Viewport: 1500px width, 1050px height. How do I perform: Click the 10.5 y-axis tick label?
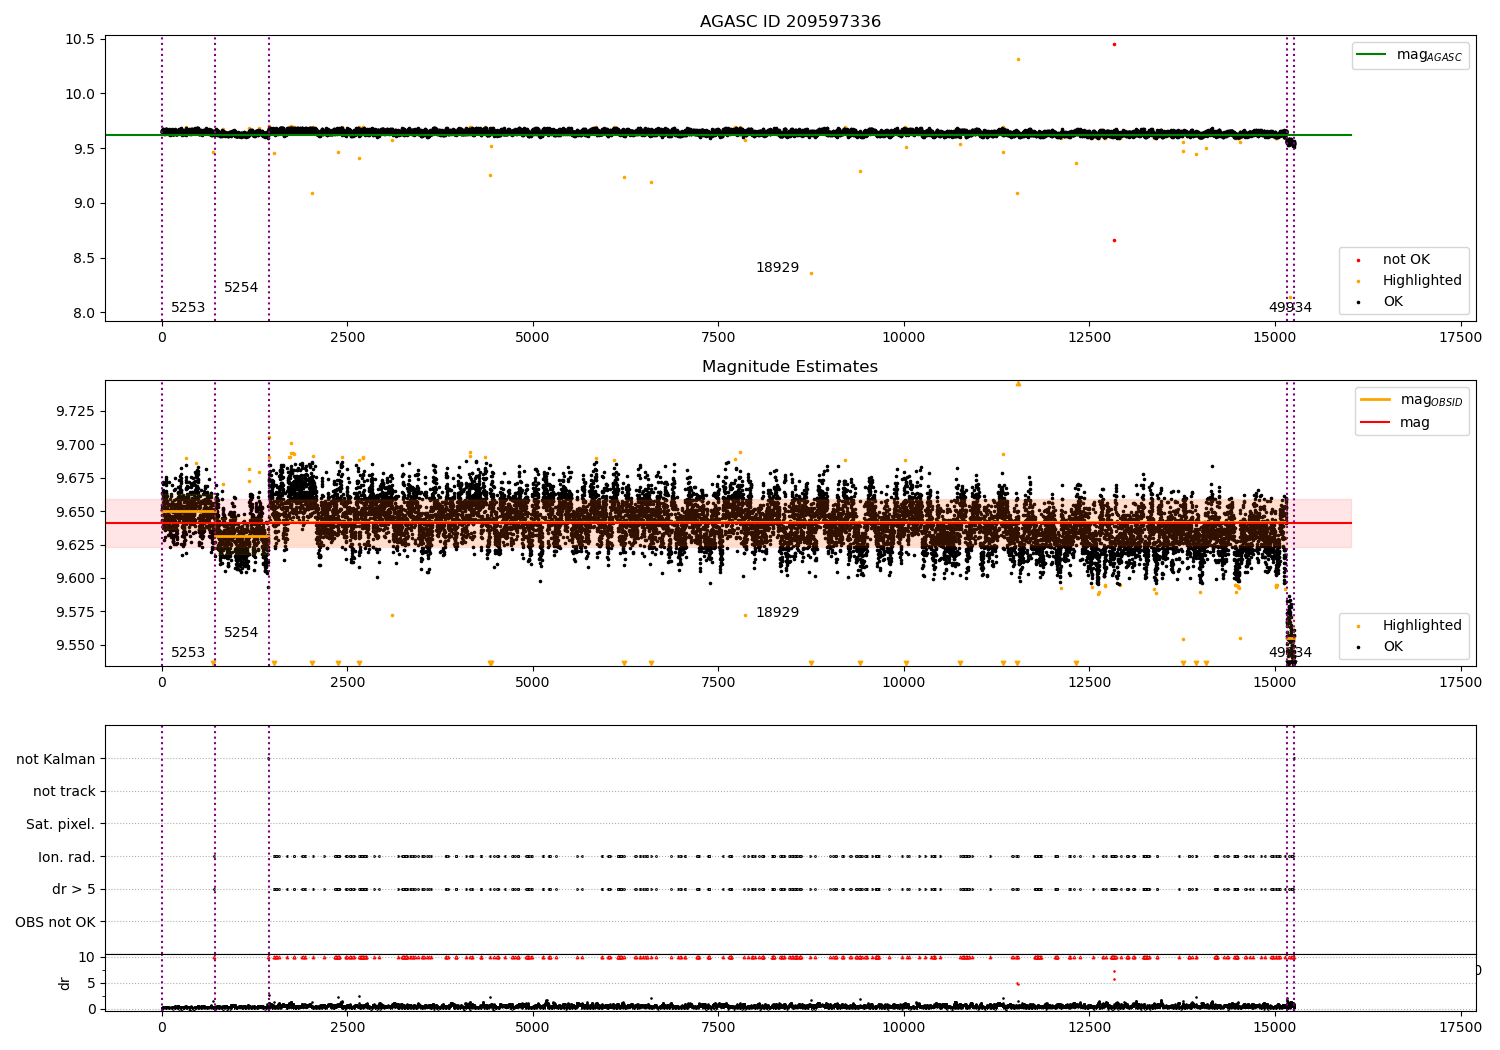pos(80,40)
